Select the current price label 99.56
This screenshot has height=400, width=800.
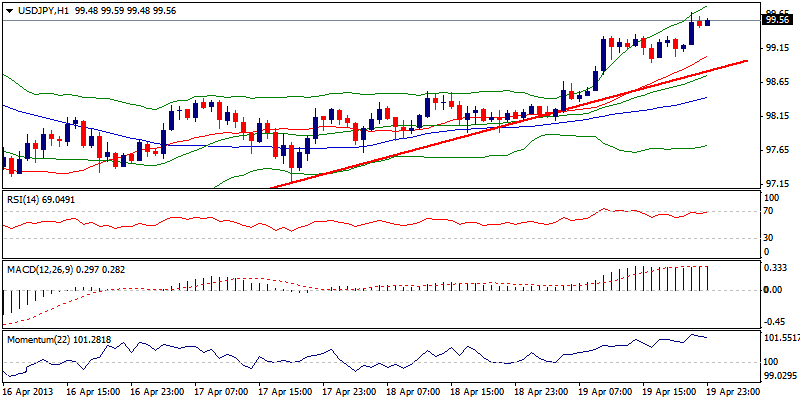tap(775, 19)
